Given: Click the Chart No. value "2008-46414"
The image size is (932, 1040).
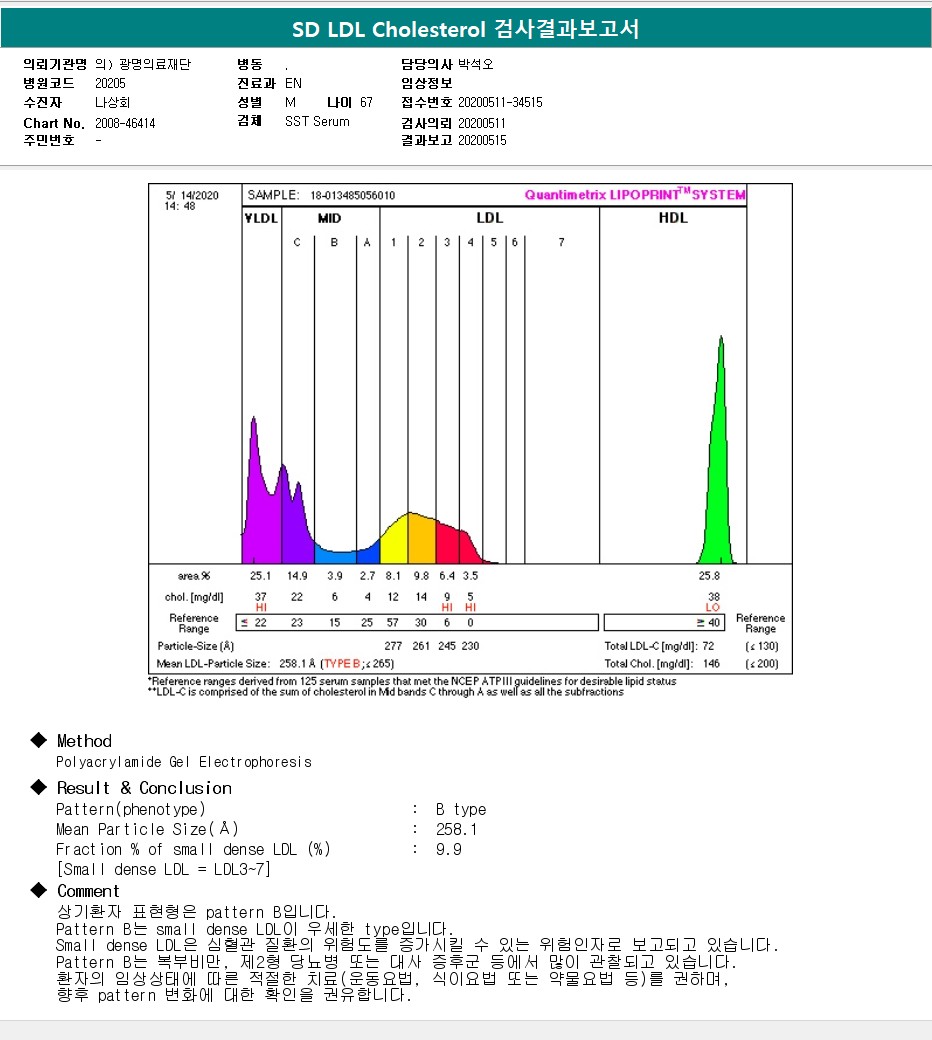Looking at the screenshot, I should click(x=125, y=123).
